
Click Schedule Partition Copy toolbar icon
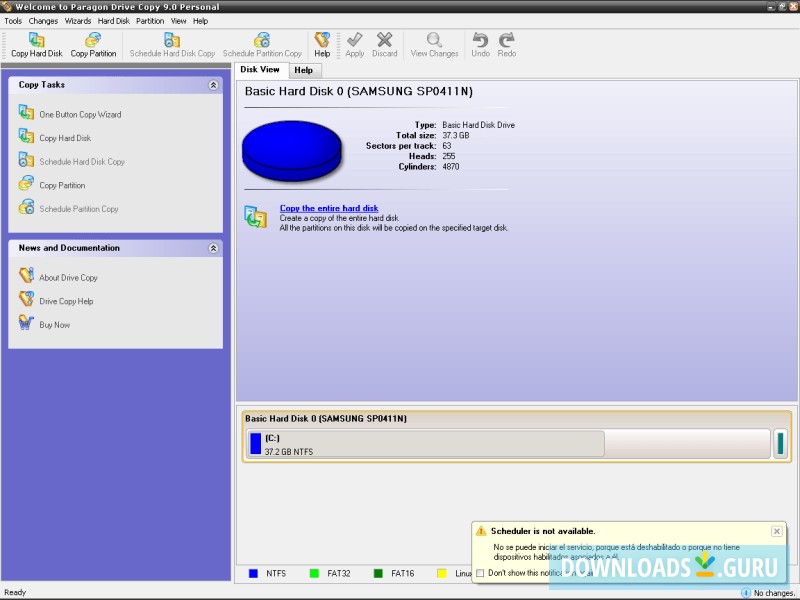tap(262, 40)
